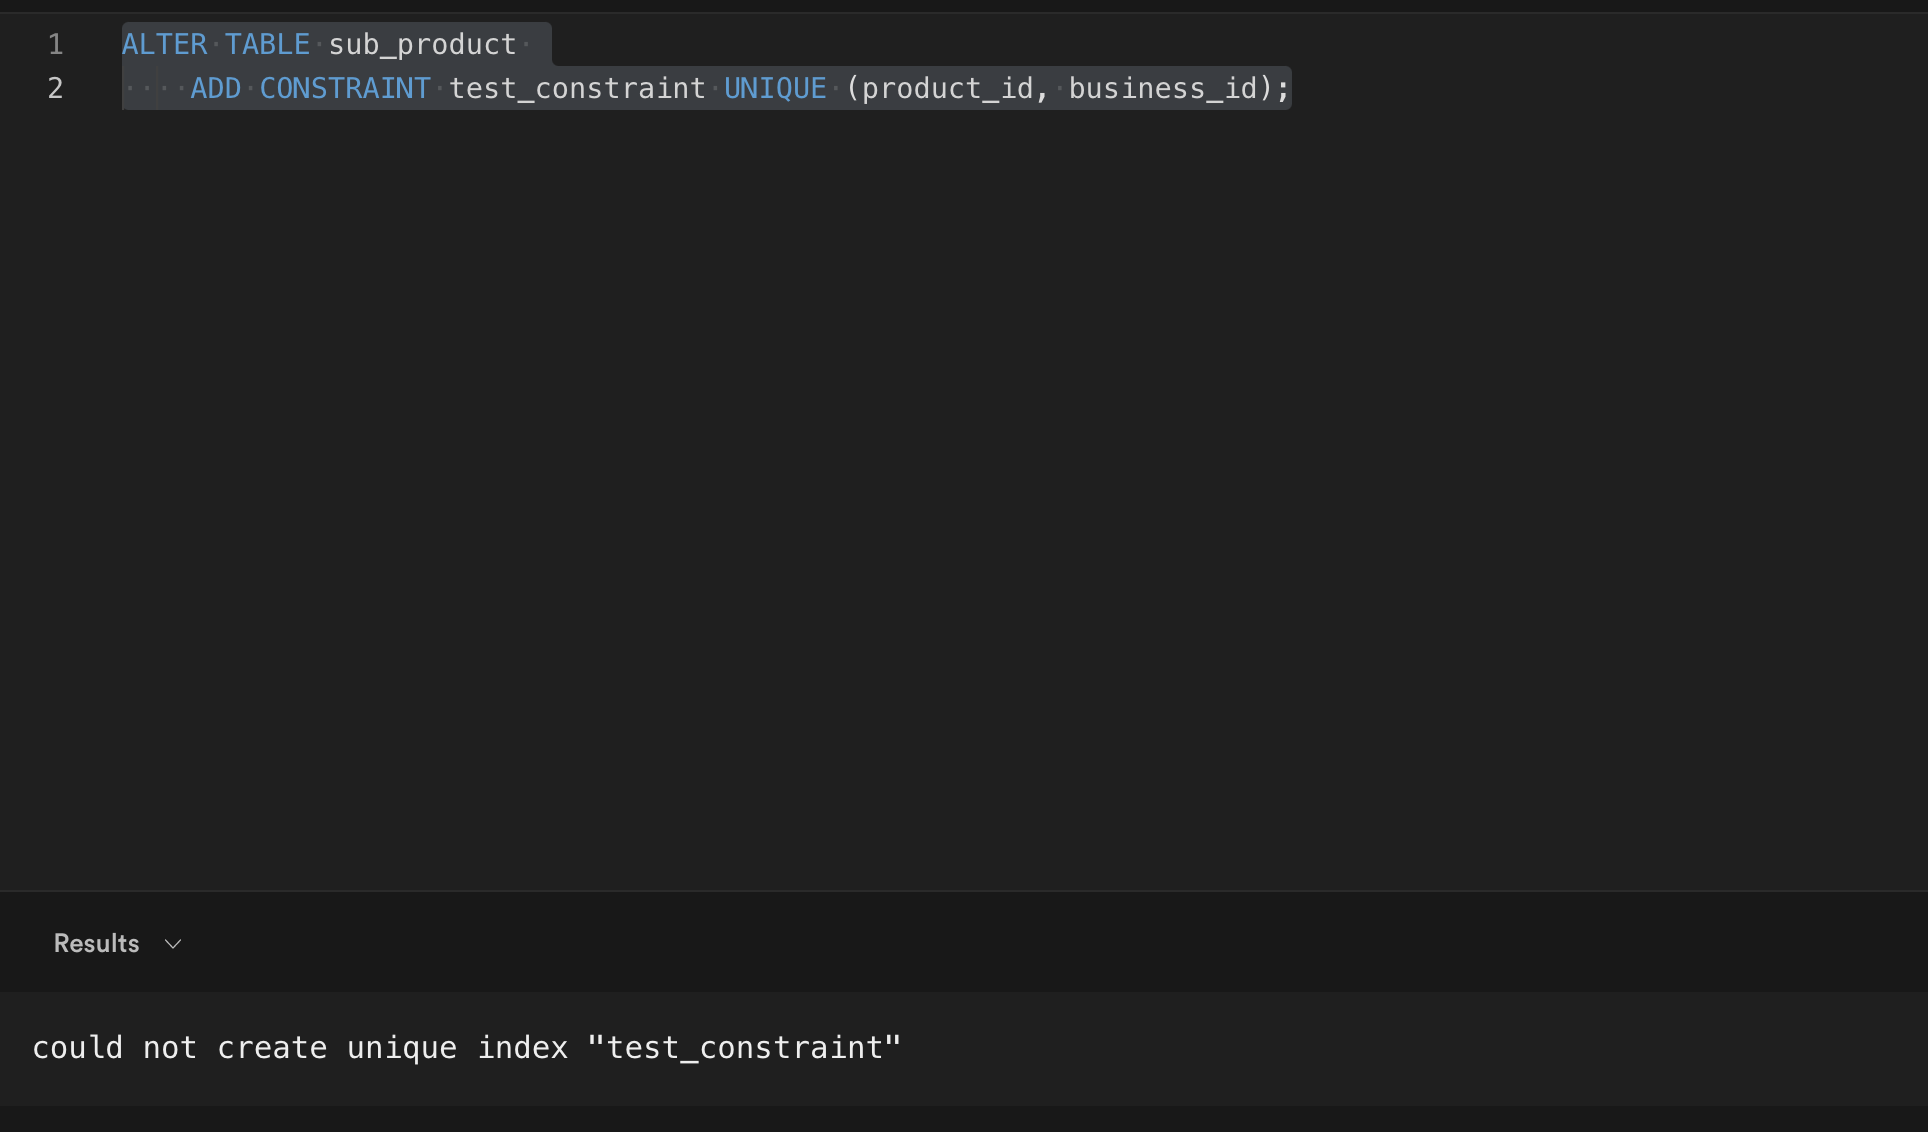This screenshot has width=1928, height=1132.
Task: Place cursor on sub_product table name
Action: click(422, 44)
